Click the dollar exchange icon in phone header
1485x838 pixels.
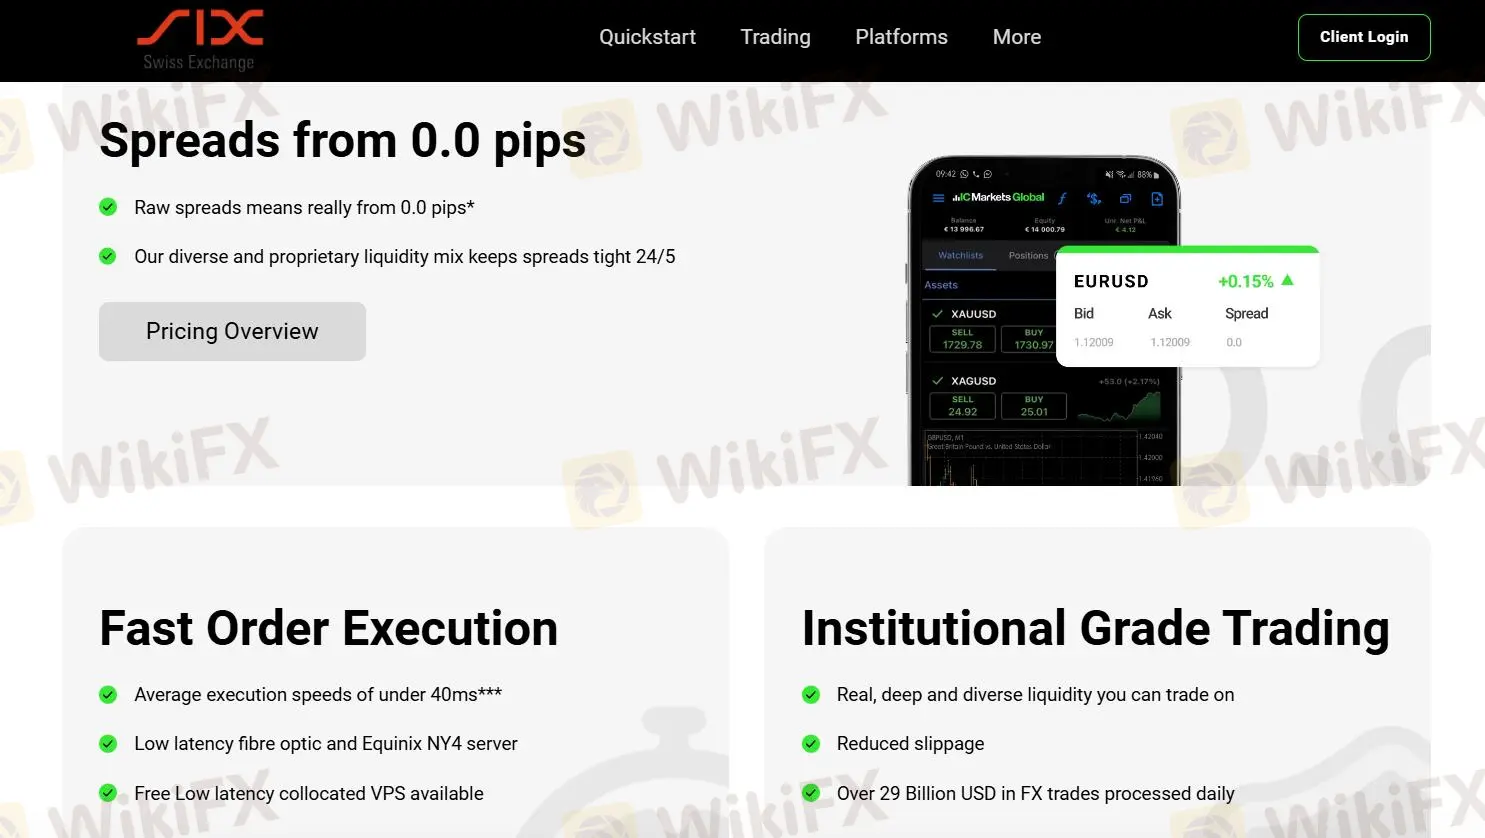pyautogui.click(x=1094, y=198)
